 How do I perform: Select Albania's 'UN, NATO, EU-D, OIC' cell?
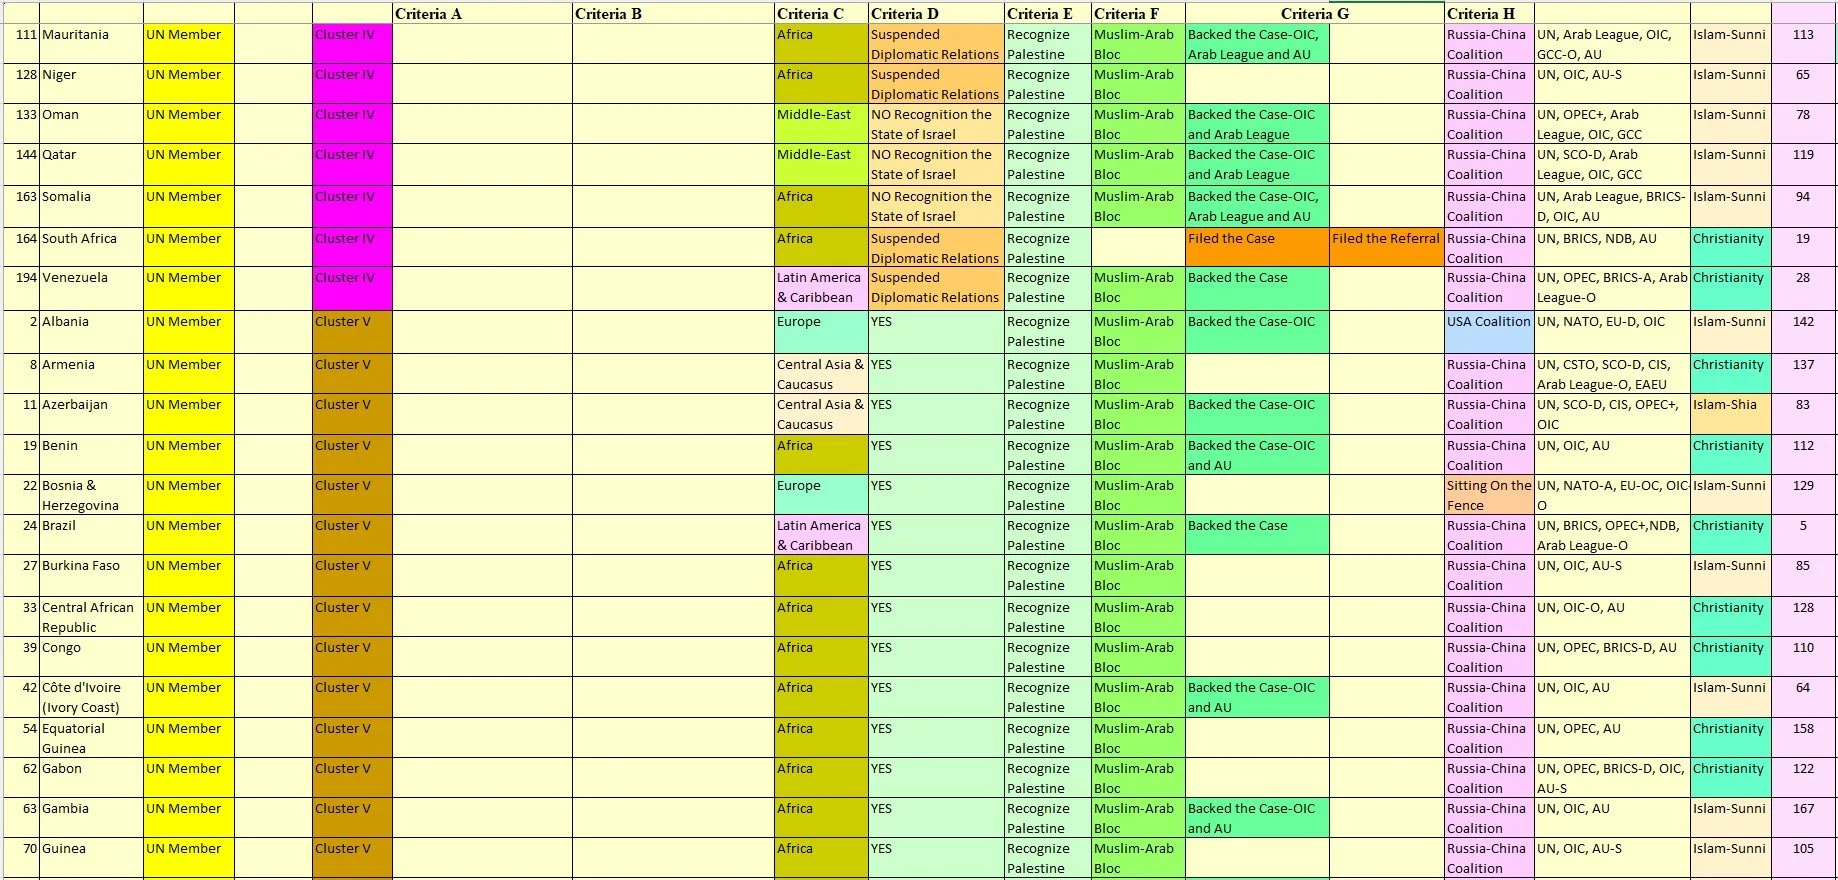[x=1612, y=332]
